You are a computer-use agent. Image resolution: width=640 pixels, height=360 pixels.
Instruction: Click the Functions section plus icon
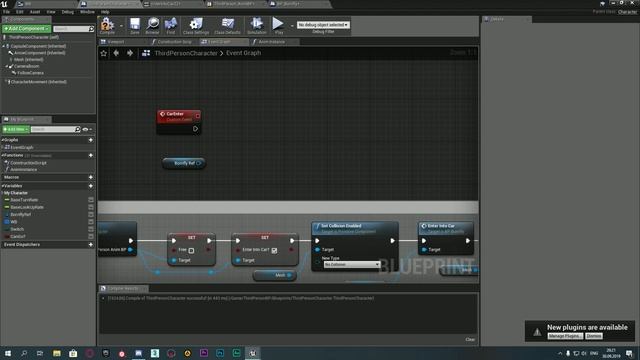point(91,156)
